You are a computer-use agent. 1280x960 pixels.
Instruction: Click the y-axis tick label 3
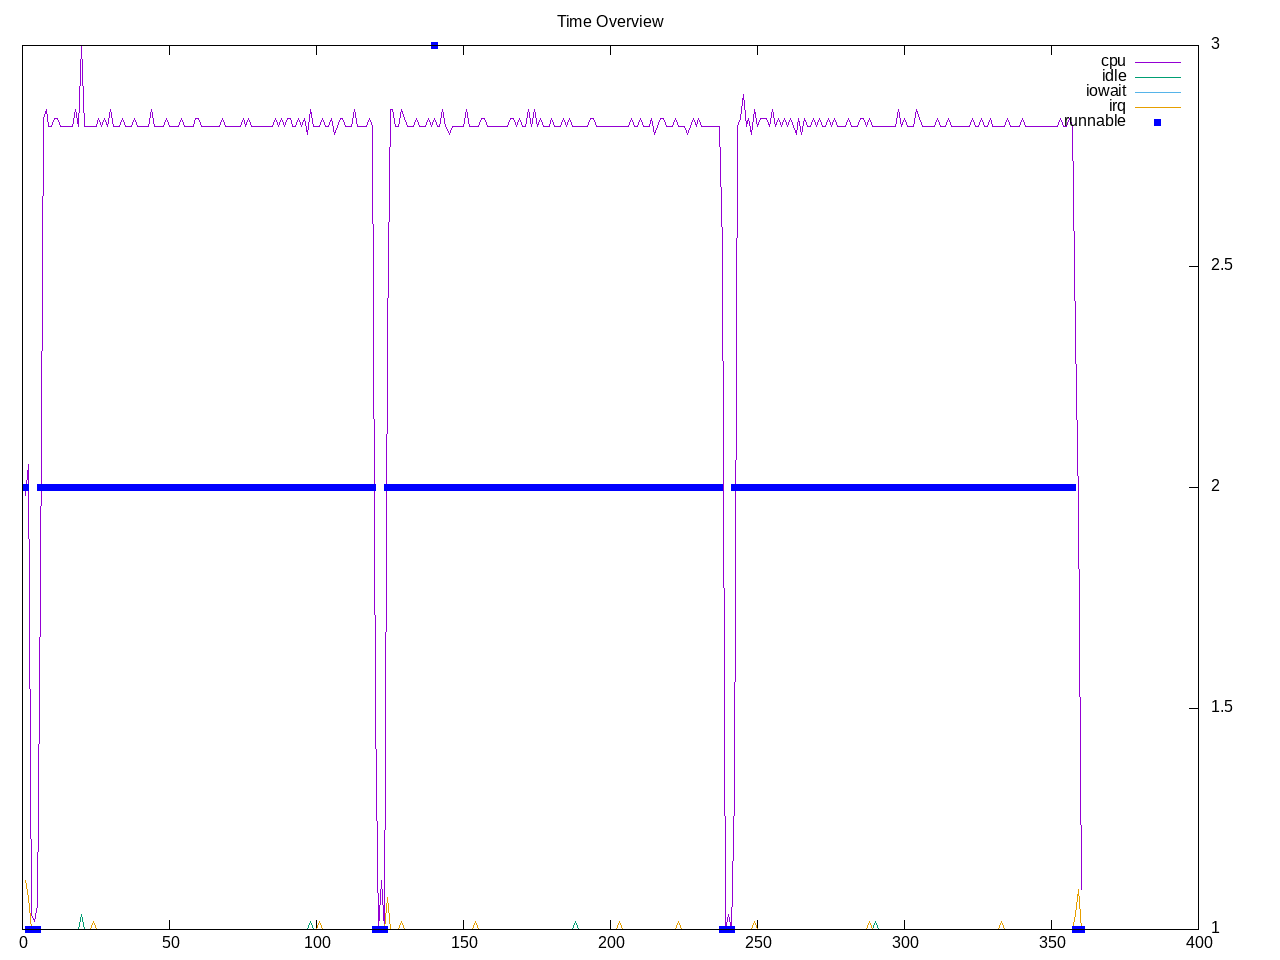(1215, 44)
